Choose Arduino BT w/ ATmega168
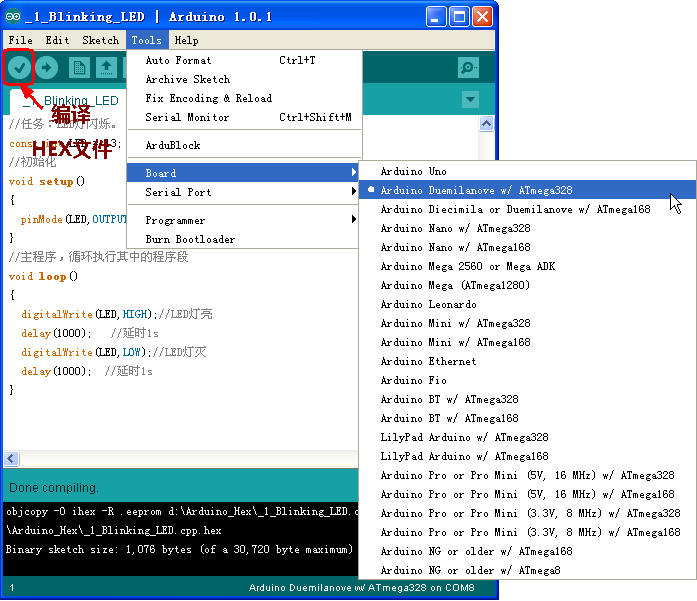 527,418
